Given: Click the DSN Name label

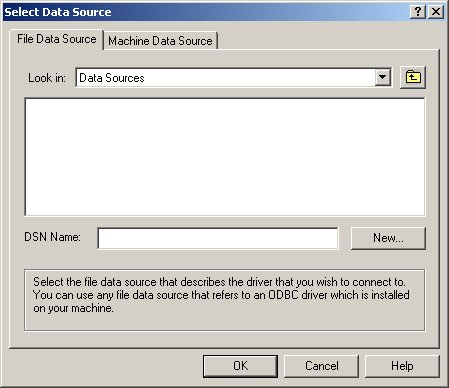Looking at the screenshot, I should tap(52, 237).
